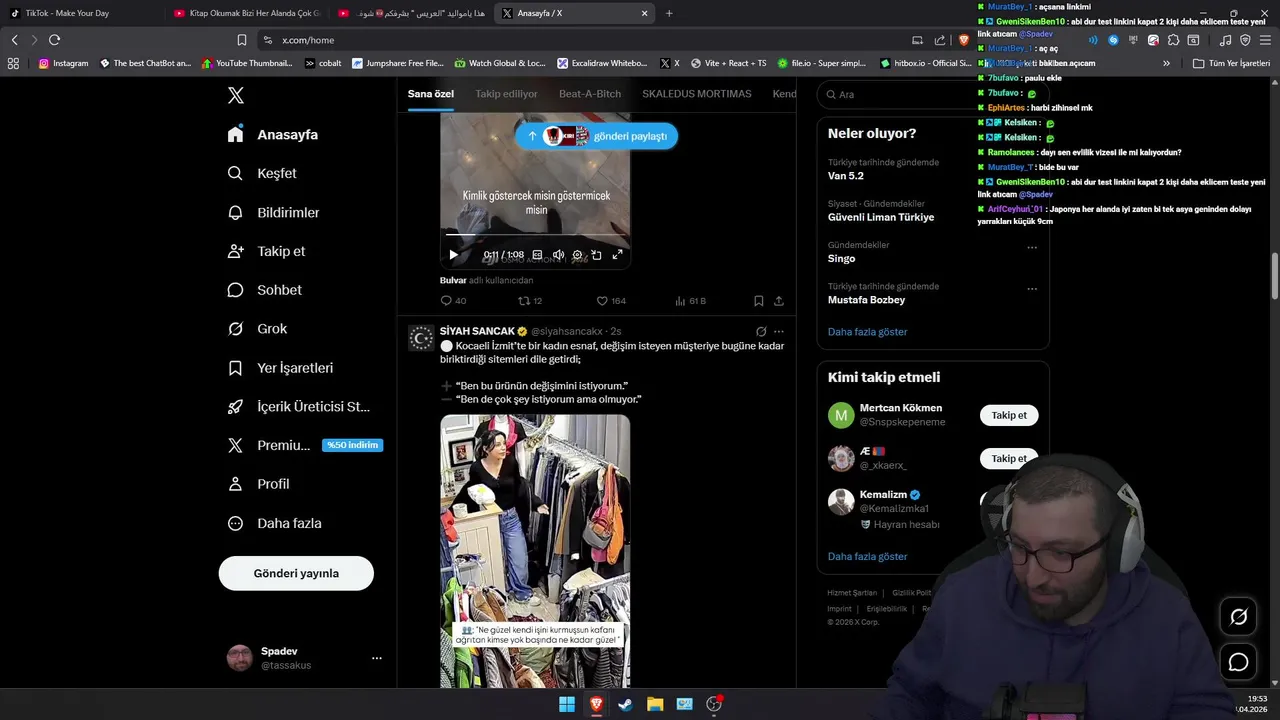Image resolution: width=1280 pixels, height=720 pixels.
Task: Follow Mertcan Kökmen with Takip et
Action: point(1009,415)
